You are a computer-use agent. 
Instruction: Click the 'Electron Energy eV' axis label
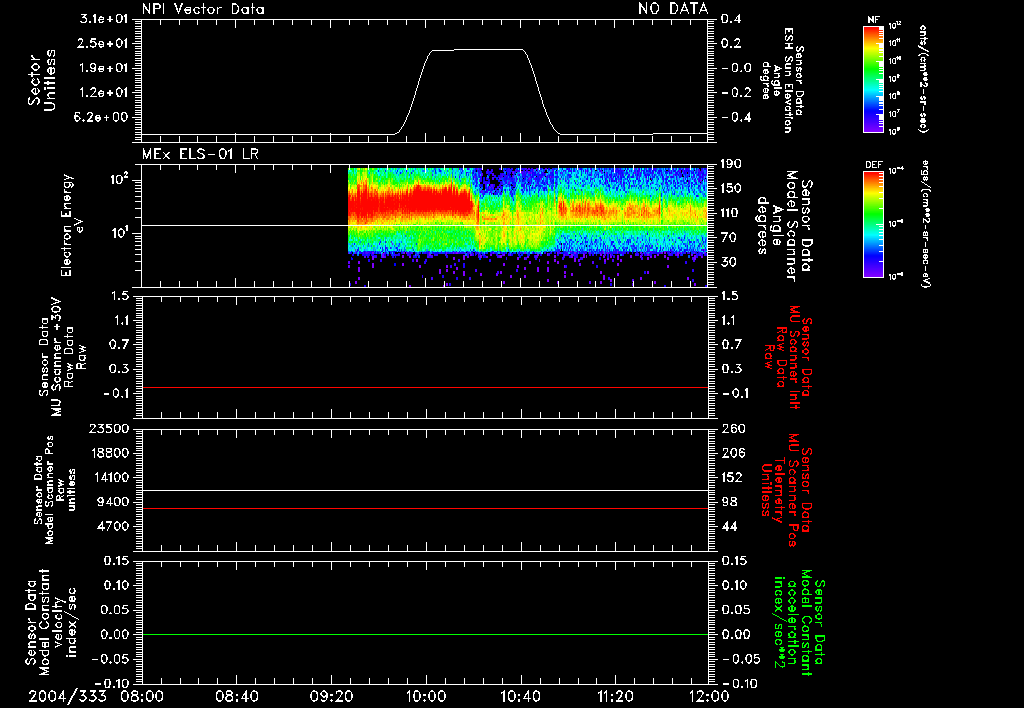pos(71,225)
